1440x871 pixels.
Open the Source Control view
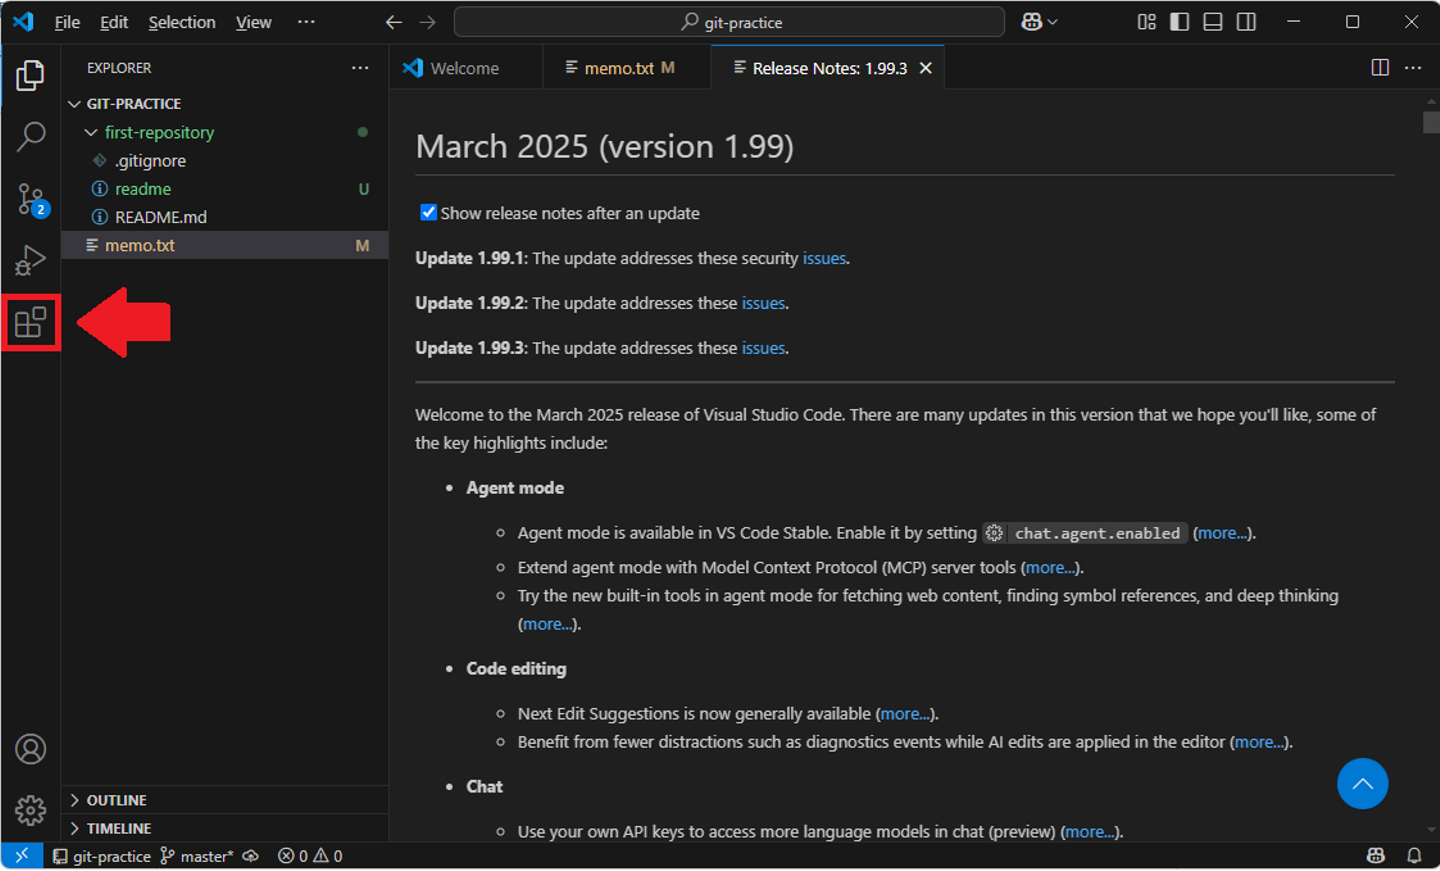coord(30,198)
